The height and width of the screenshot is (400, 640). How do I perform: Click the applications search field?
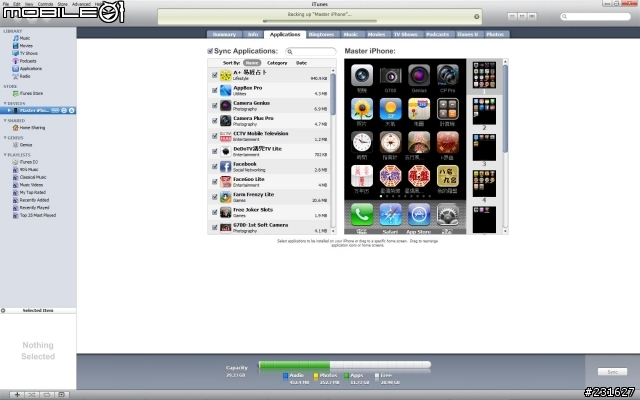[311, 51]
